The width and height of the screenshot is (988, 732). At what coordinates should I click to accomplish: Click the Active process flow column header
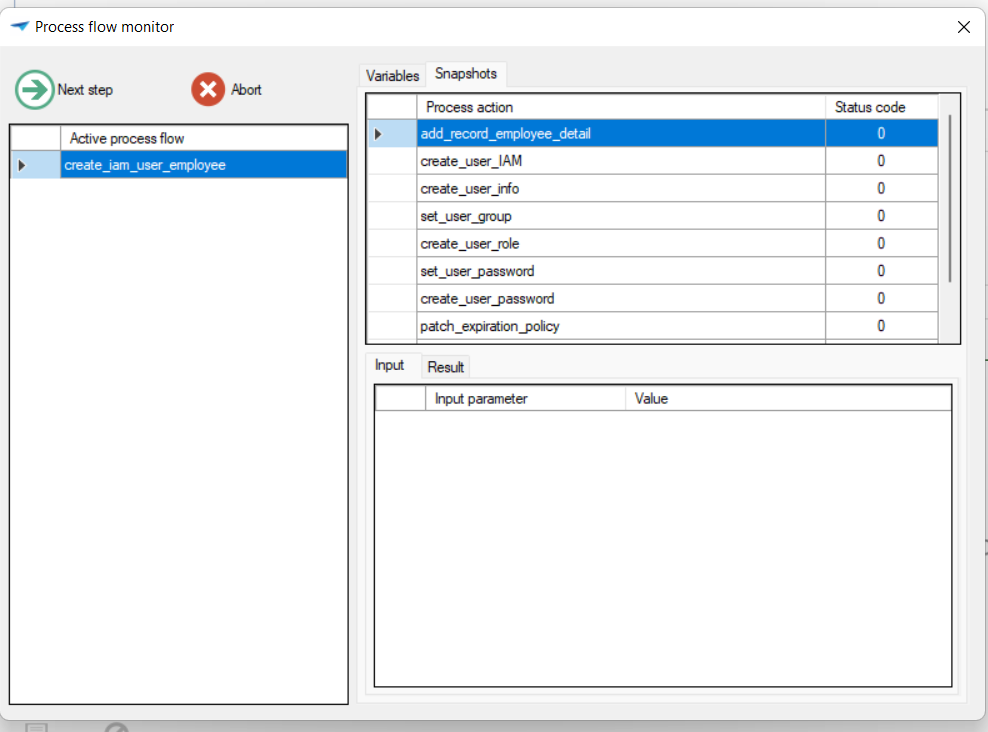pos(204,139)
